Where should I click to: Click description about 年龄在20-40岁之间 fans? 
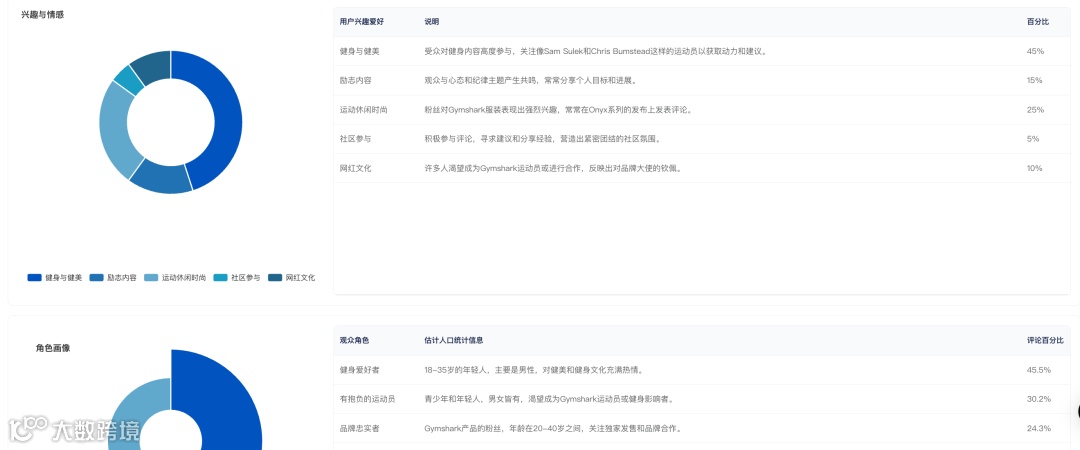pos(553,428)
